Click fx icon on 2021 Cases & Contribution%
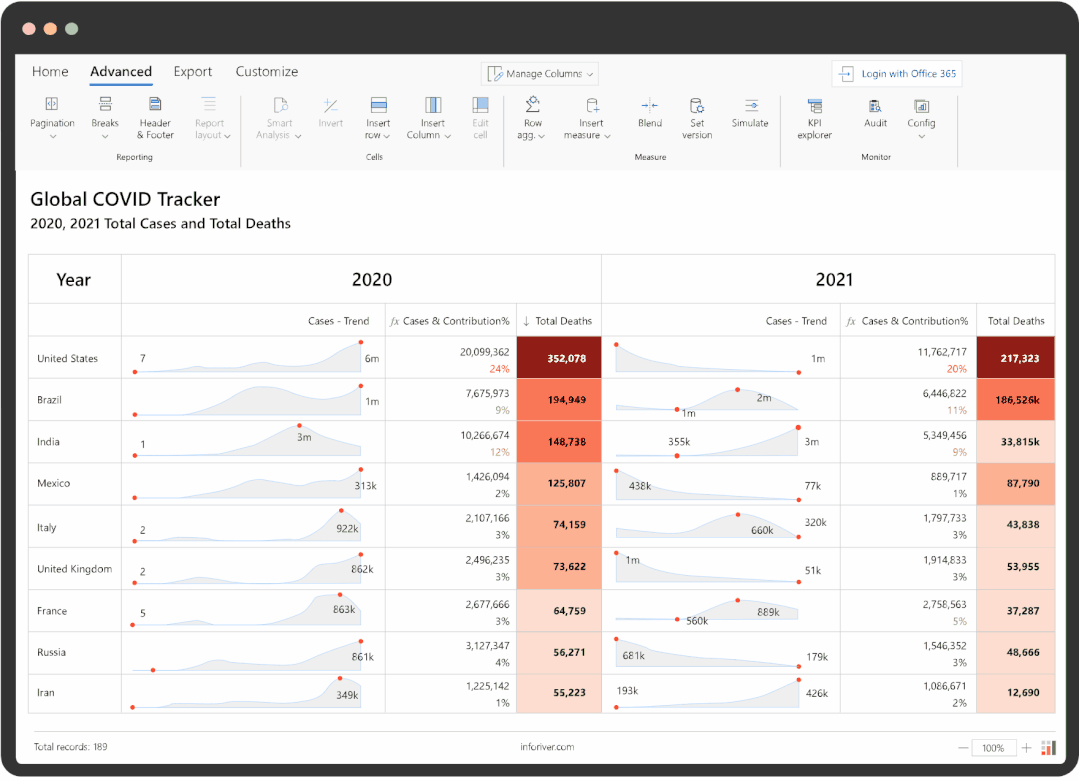This screenshot has height=781, width=1079. 851,321
